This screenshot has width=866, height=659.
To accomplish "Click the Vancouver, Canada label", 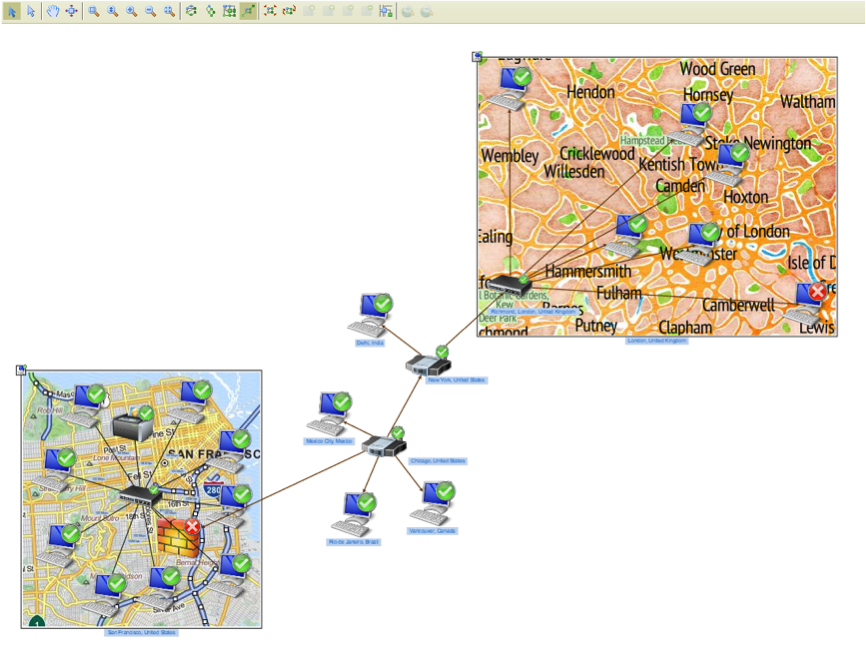I will tap(432, 531).
